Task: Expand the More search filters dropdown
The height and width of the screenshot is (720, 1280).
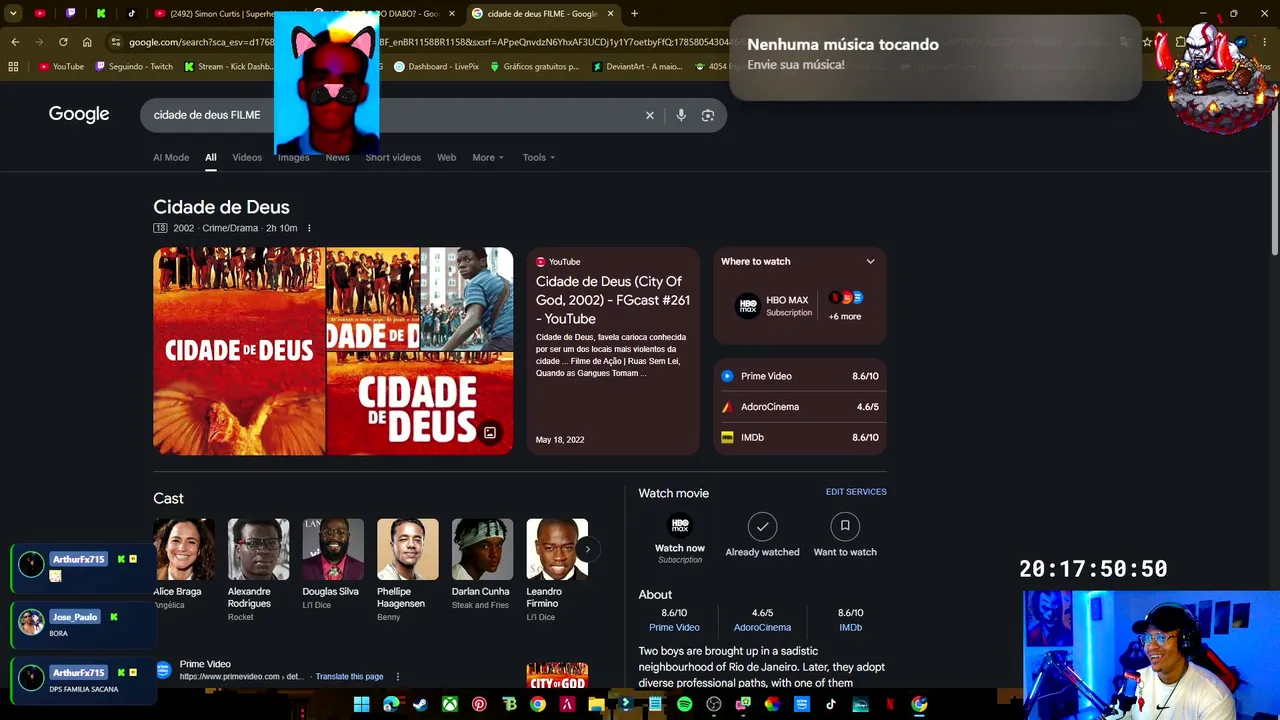Action: (488, 157)
